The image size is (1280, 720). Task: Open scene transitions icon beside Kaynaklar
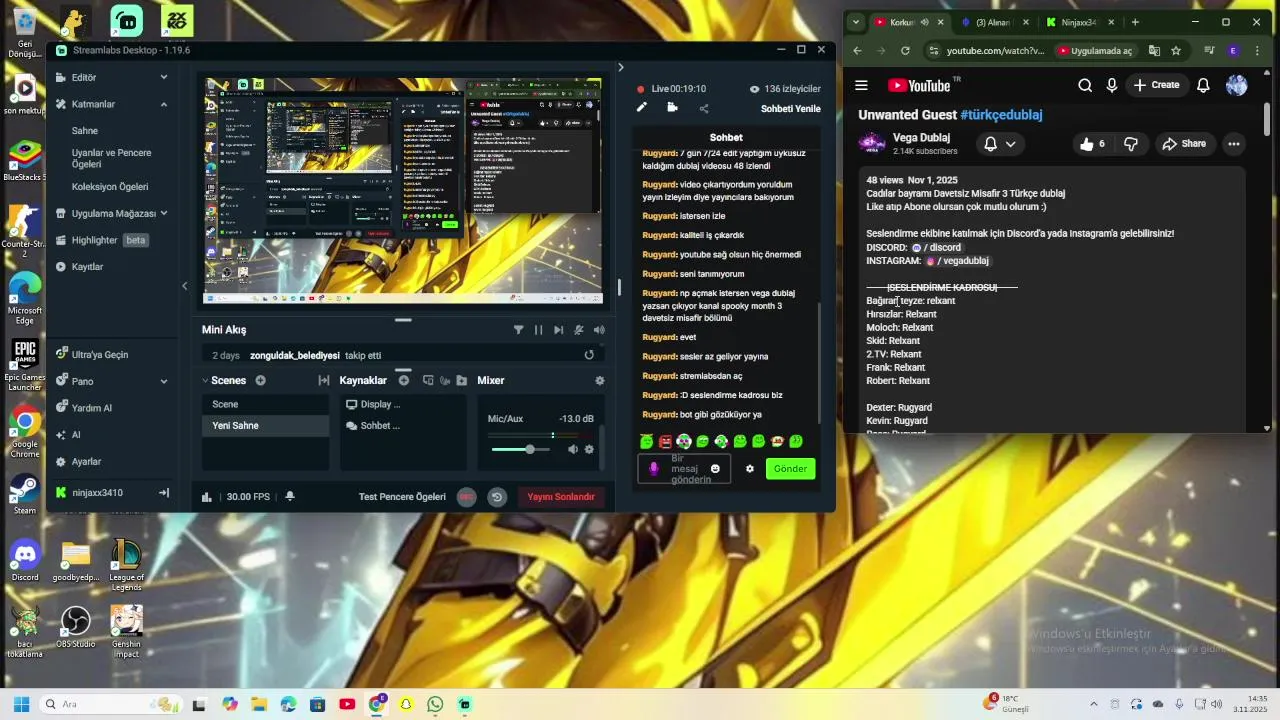pos(324,380)
